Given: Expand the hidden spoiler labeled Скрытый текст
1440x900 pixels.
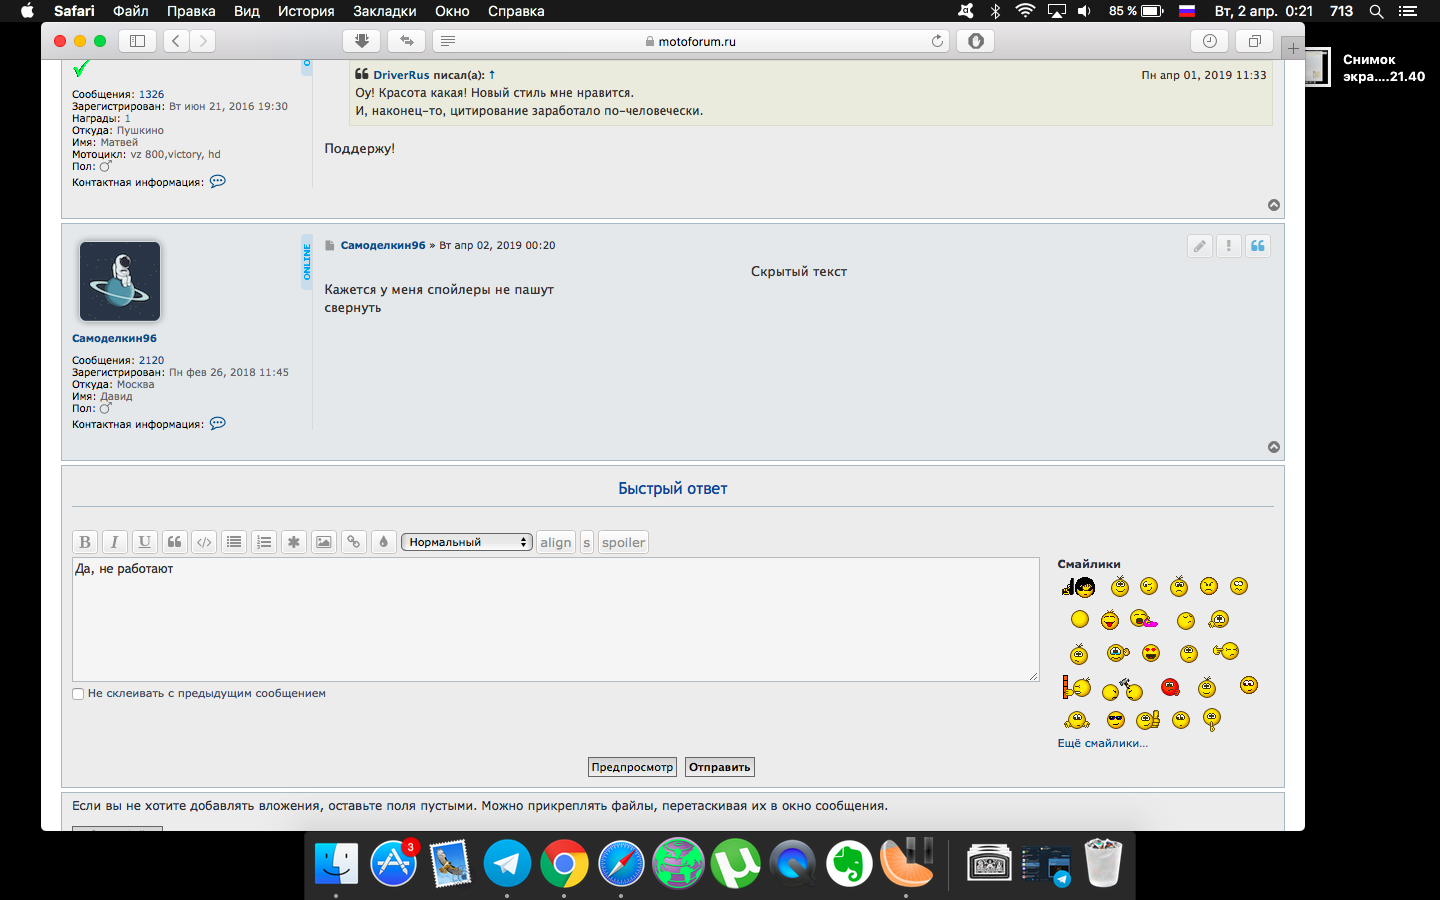Looking at the screenshot, I should [798, 272].
